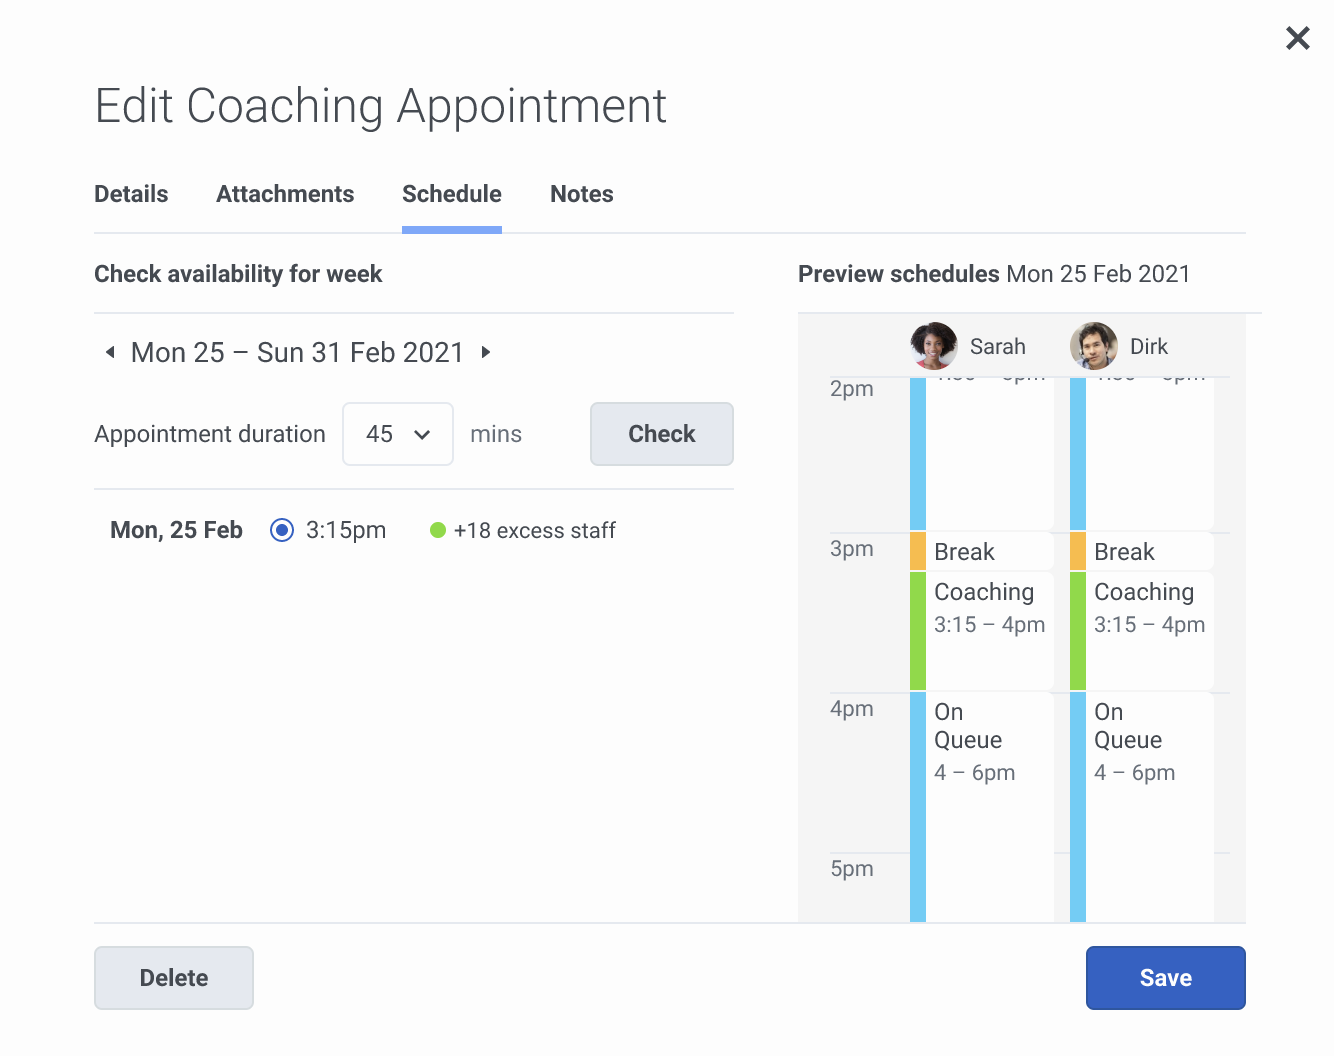Switch to the Details tab
Screen dimensions: 1334x1056
131,194
